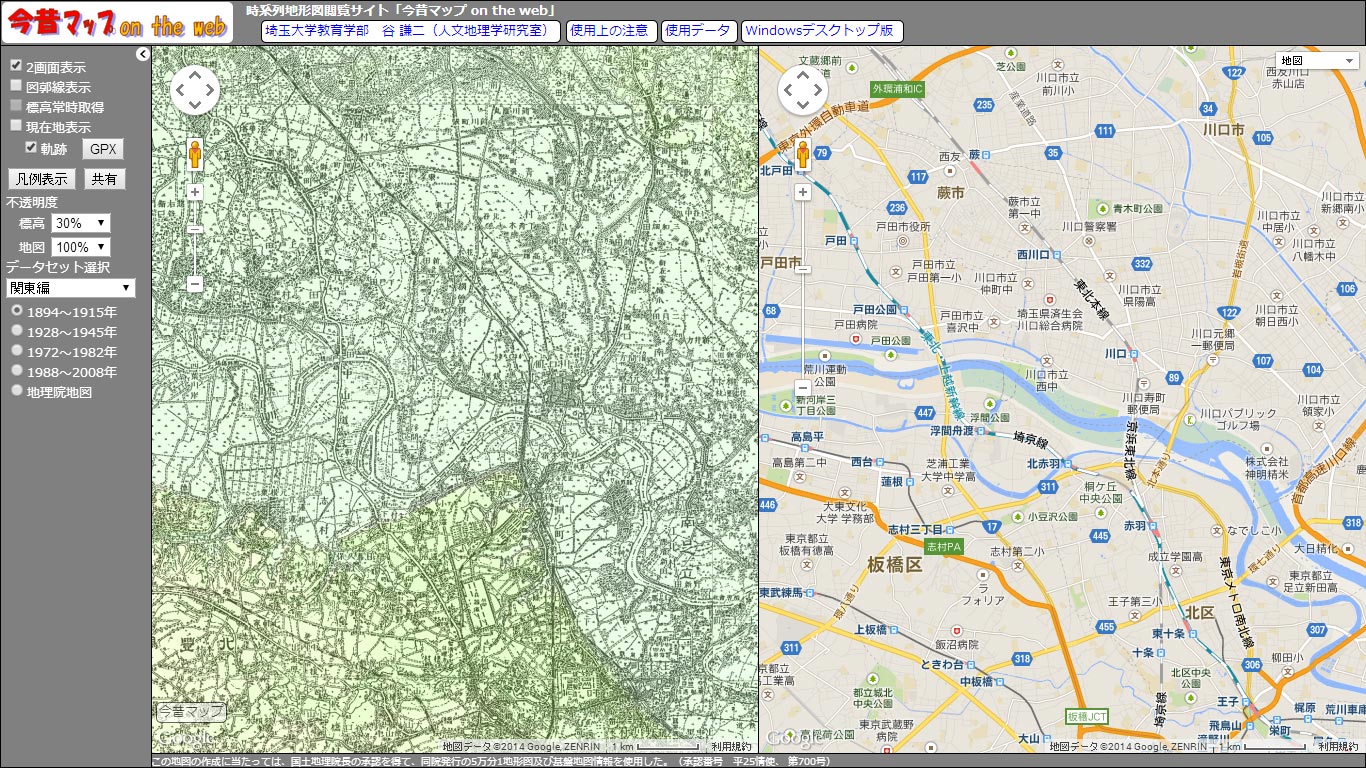1366x768 pixels.
Task: Open the 使用上の注意 link
Action: (x=612, y=31)
